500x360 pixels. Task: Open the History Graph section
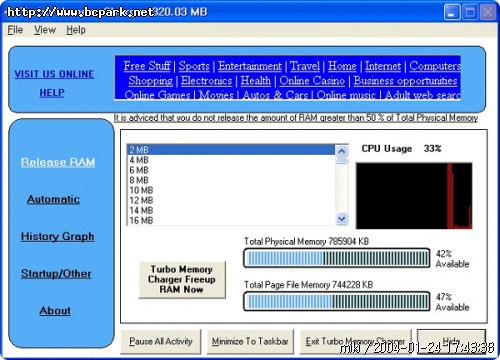(57, 236)
